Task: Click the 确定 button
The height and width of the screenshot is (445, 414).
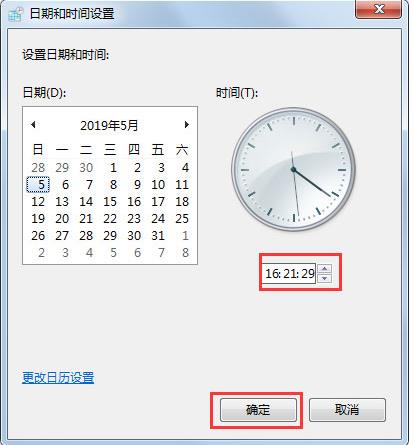Action: 258,410
